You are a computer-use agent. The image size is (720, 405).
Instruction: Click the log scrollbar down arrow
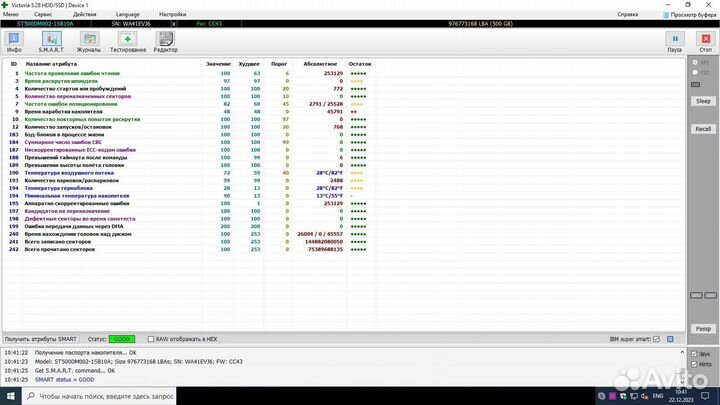pyautogui.click(x=682, y=382)
